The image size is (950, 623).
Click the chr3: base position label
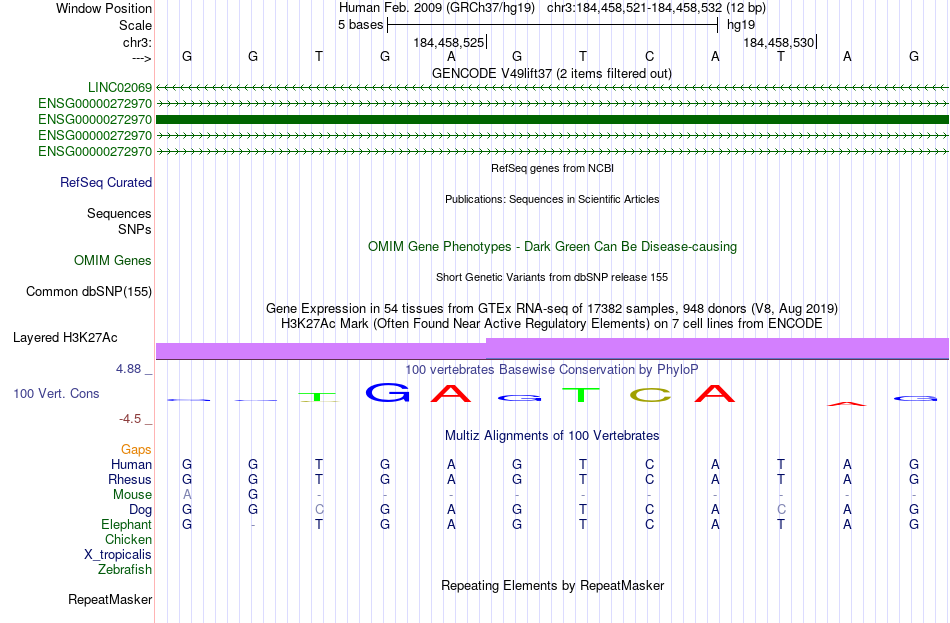pyautogui.click(x=138, y=42)
